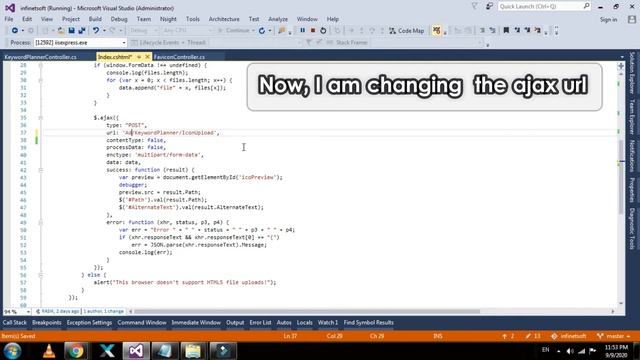
Task: Open the Solution Explorer side tab
Action: click(x=632, y=73)
